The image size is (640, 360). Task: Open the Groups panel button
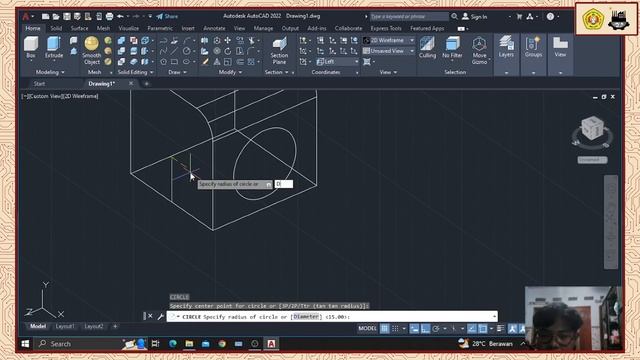tap(533, 46)
